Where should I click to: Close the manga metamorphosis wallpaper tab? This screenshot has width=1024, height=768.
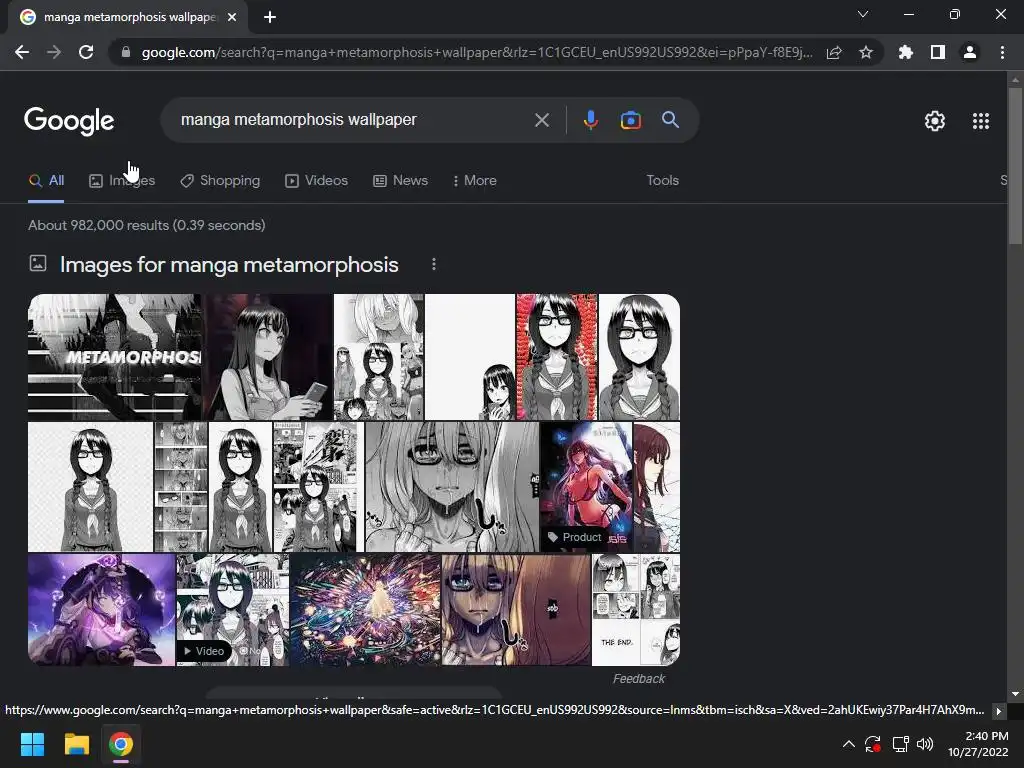pos(232,17)
